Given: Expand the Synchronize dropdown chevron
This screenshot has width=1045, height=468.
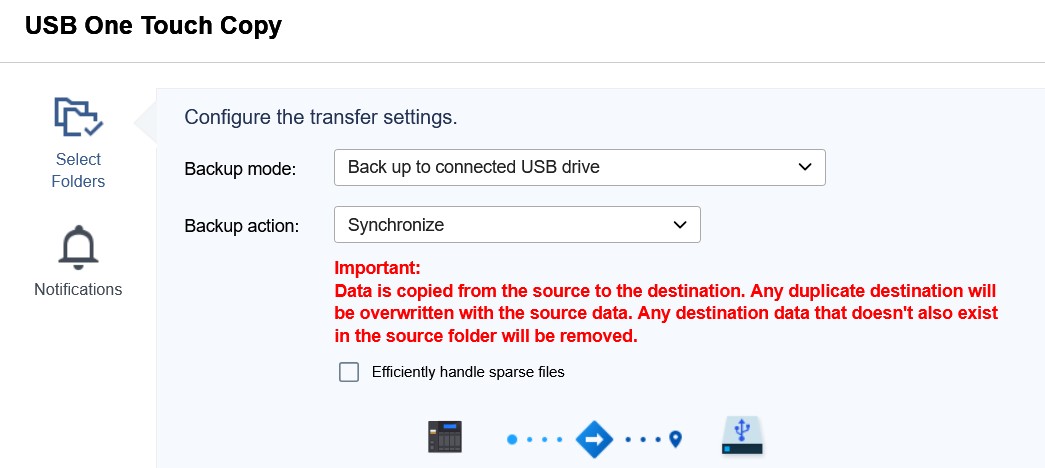Looking at the screenshot, I should point(680,225).
